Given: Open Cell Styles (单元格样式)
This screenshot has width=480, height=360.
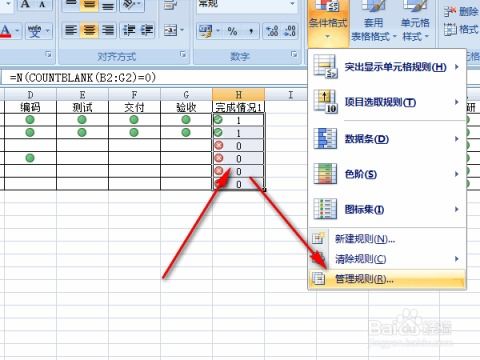Looking at the screenshot, I should point(415,23).
